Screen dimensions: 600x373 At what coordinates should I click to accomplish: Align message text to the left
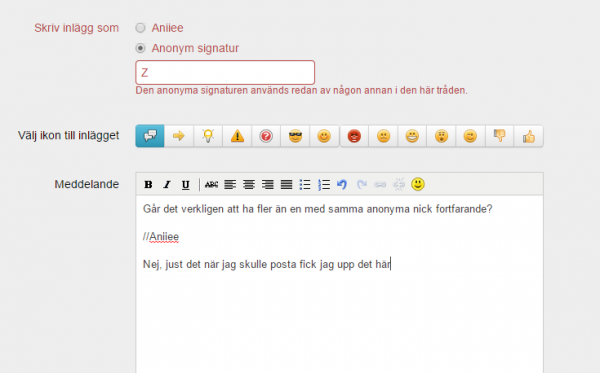coord(230,185)
